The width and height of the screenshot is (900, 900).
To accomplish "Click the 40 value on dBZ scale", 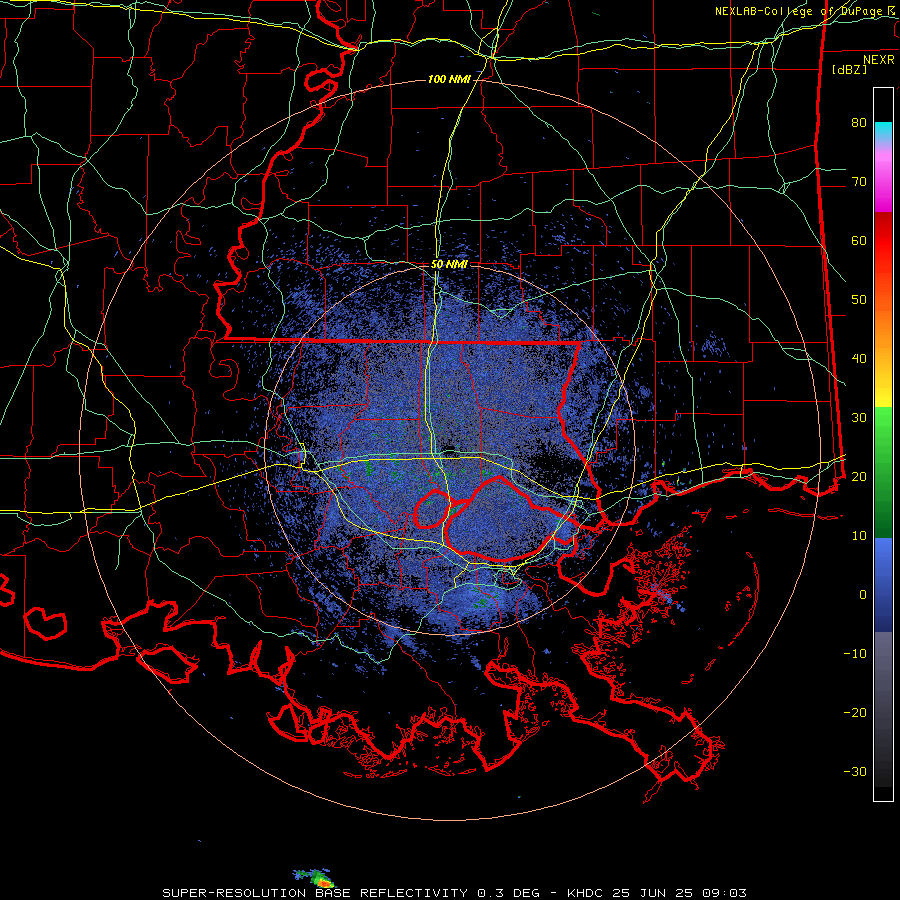I will tap(859, 358).
